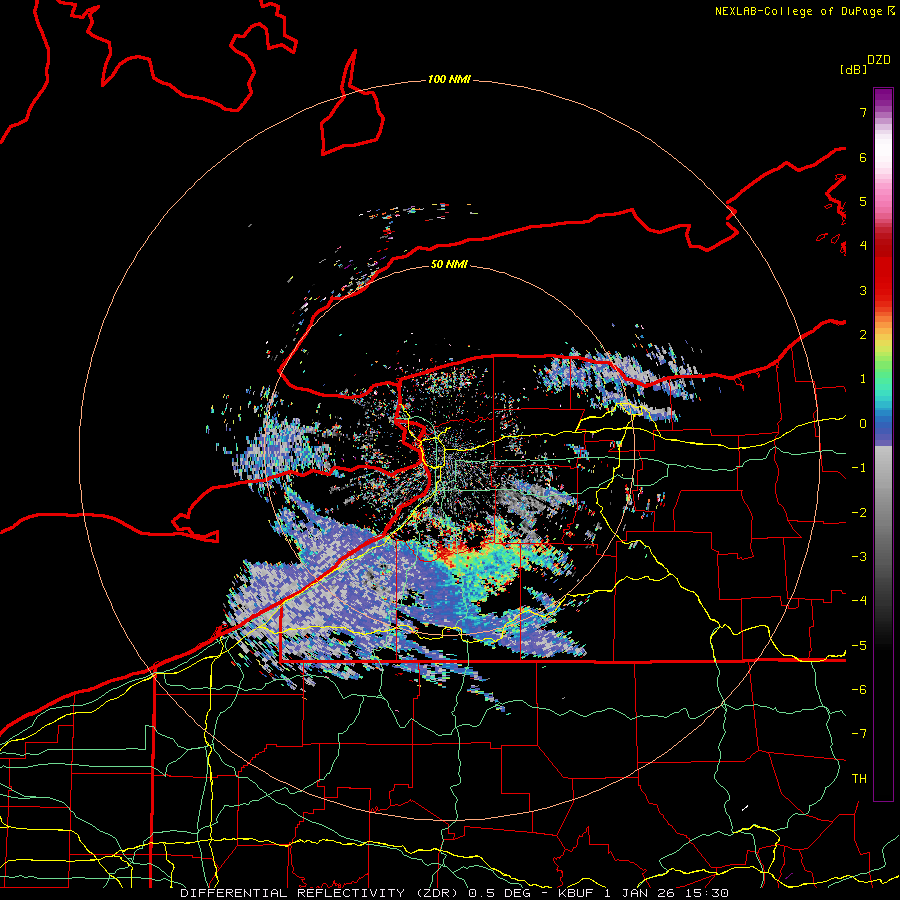The width and height of the screenshot is (900, 900).
Task: Click the 100 NMI range ring label
Action: click(x=449, y=79)
